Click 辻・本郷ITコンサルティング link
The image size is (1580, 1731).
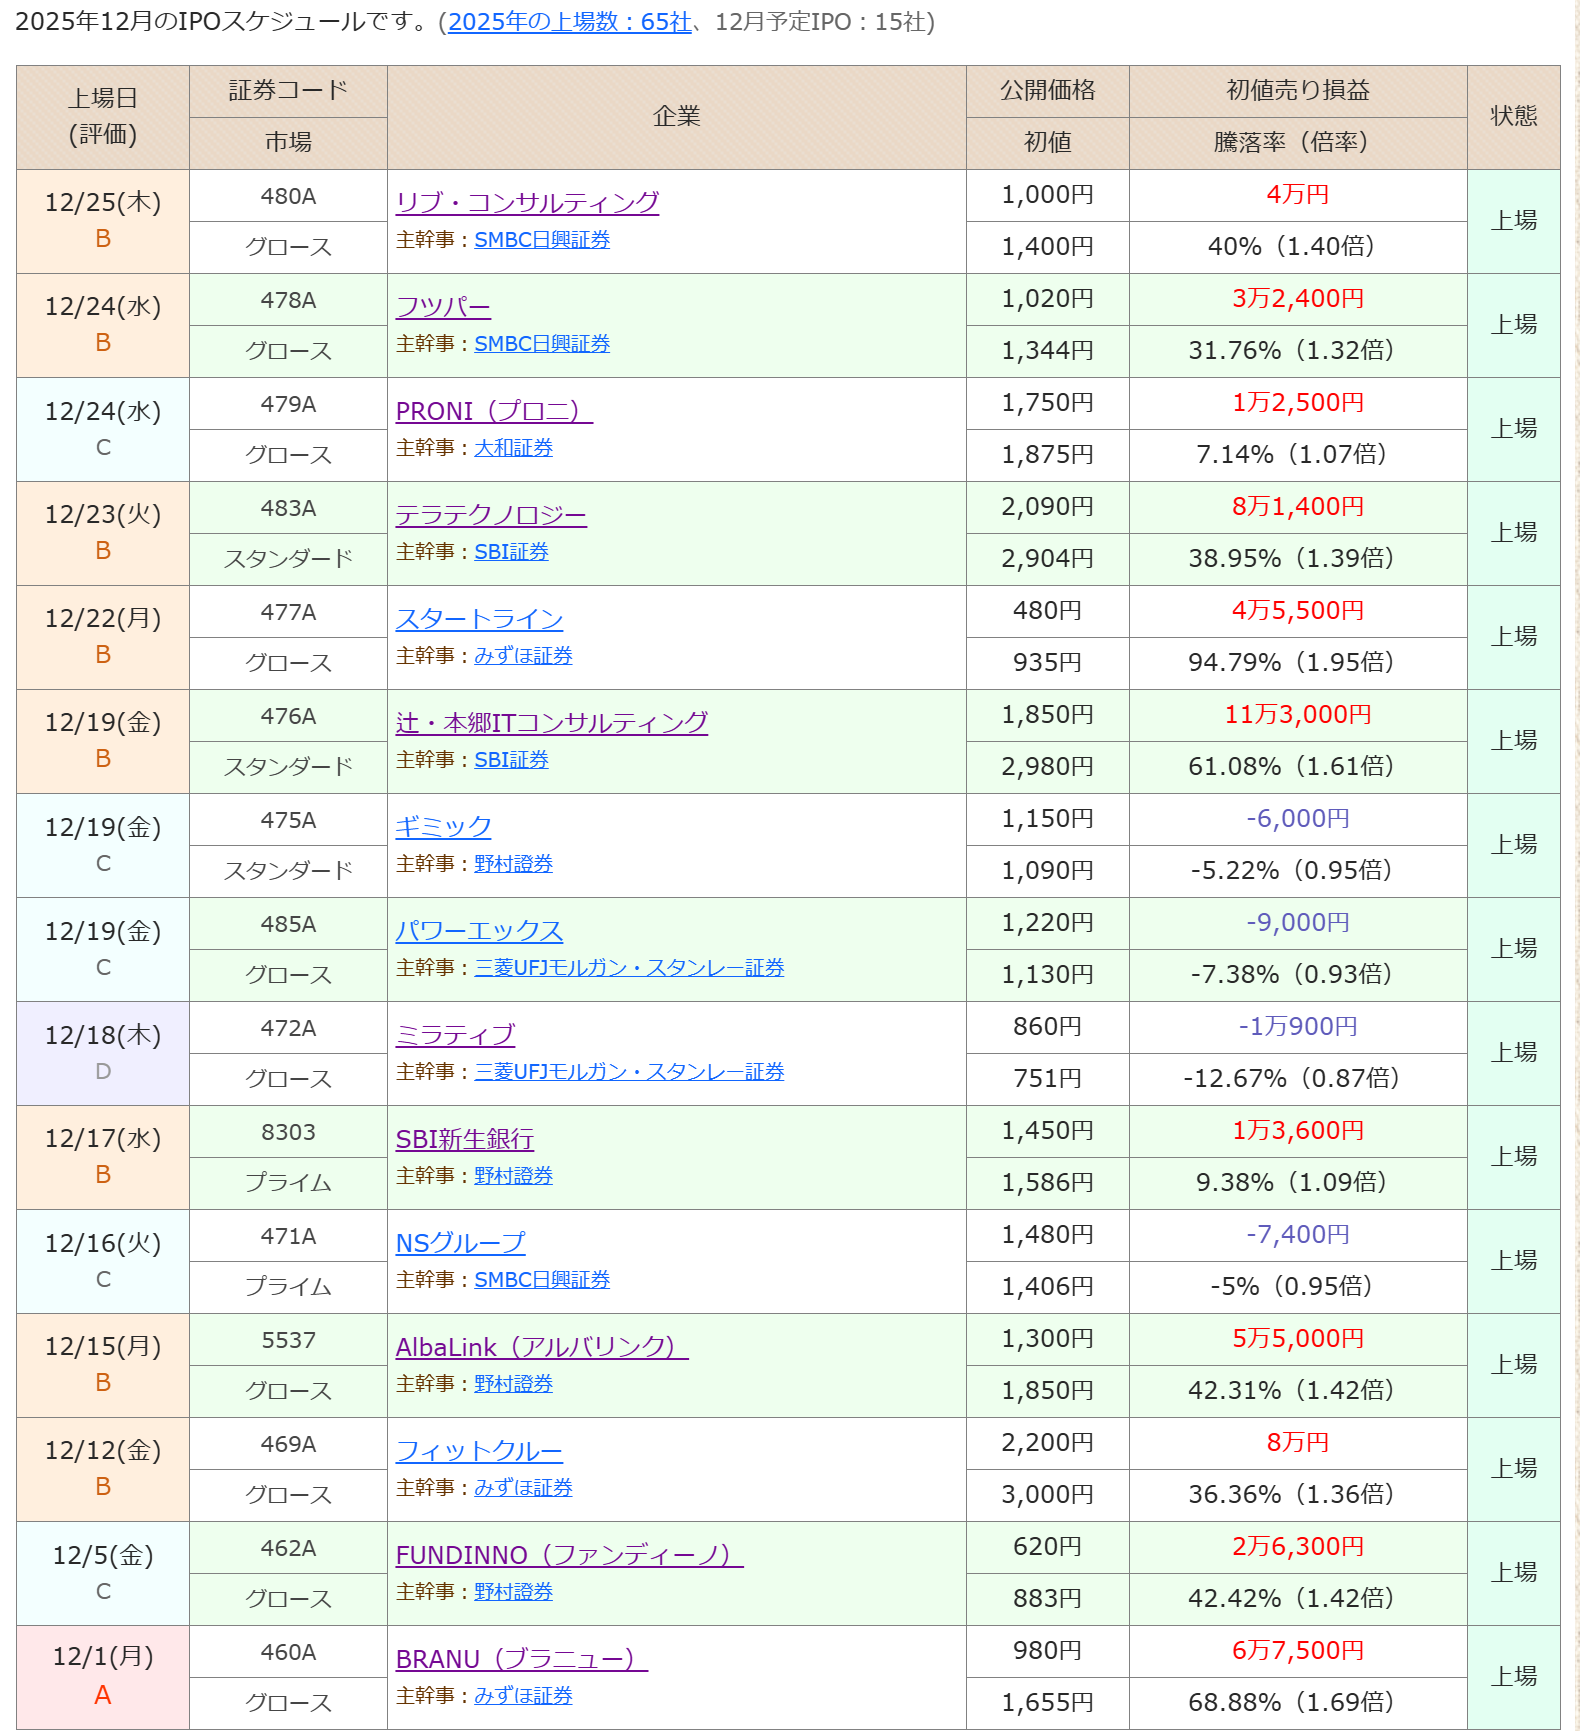551,723
